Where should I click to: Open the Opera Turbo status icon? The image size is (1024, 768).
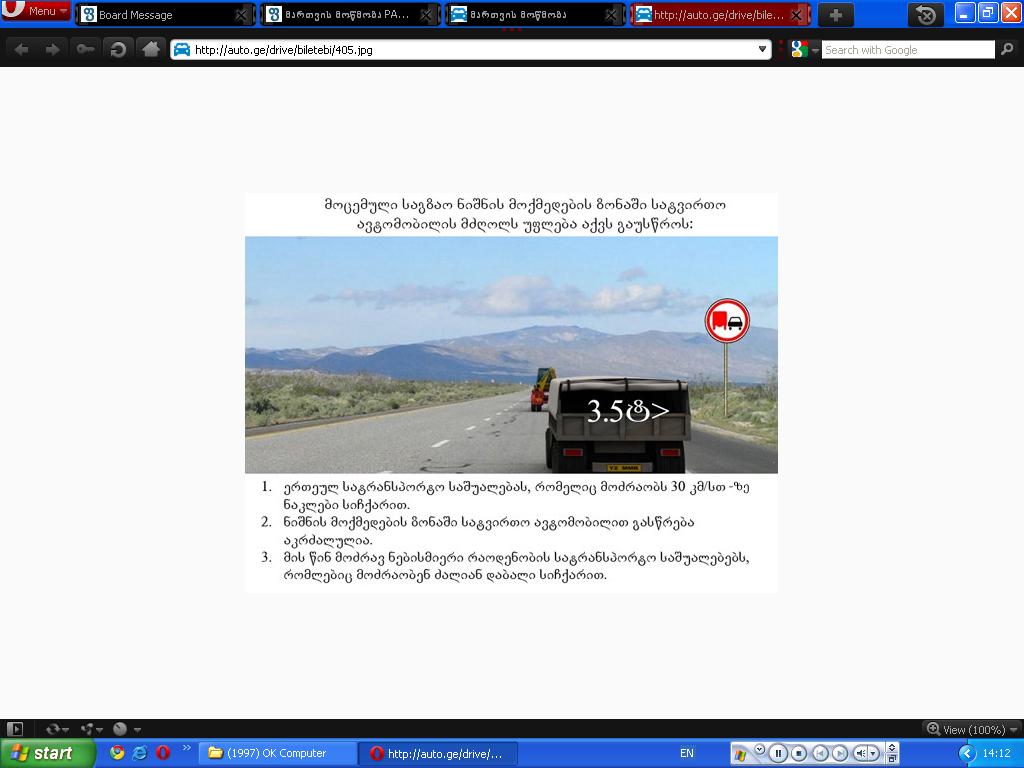[x=125, y=729]
